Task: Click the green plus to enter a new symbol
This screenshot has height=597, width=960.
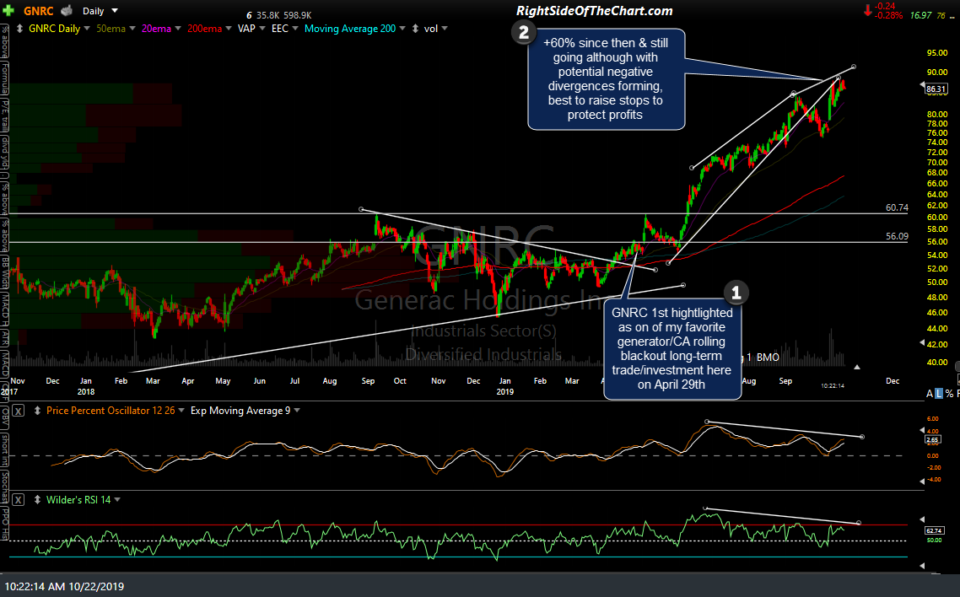Action: tap(8, 10)
